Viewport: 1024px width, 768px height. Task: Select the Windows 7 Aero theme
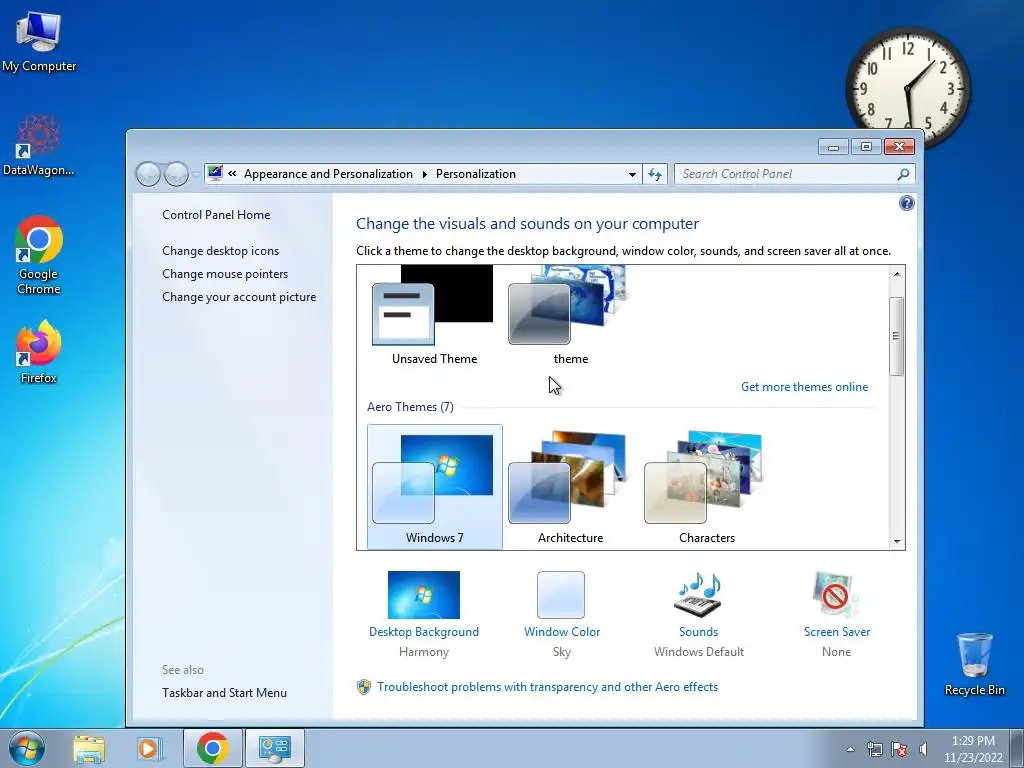[x=435, y=487]
